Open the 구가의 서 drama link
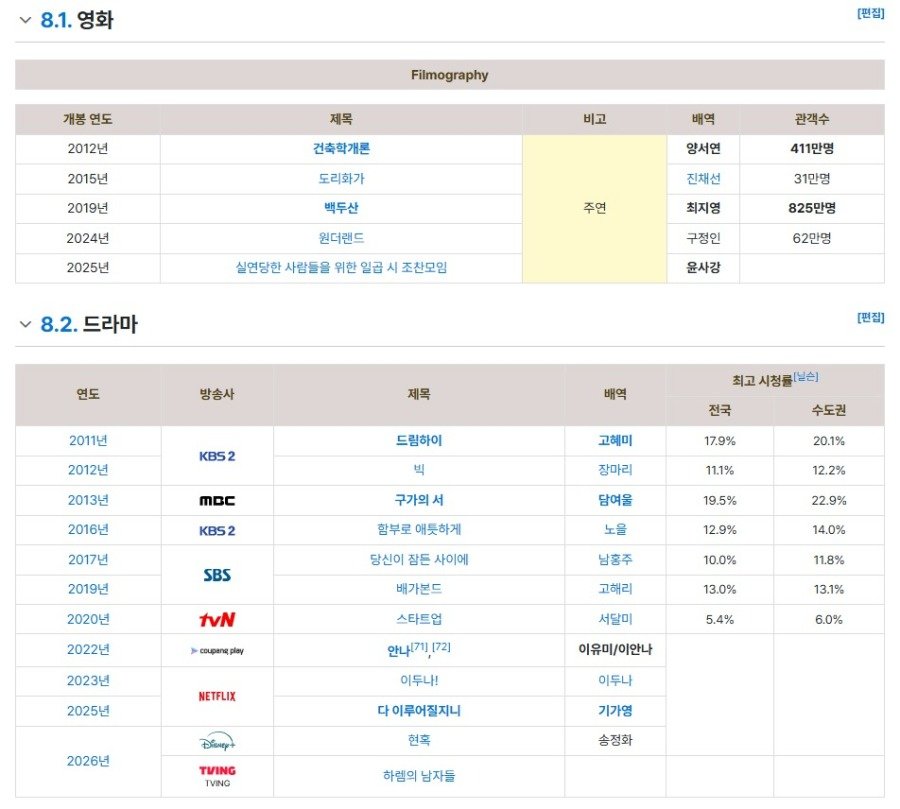The image size is (900, 809). 418,500
